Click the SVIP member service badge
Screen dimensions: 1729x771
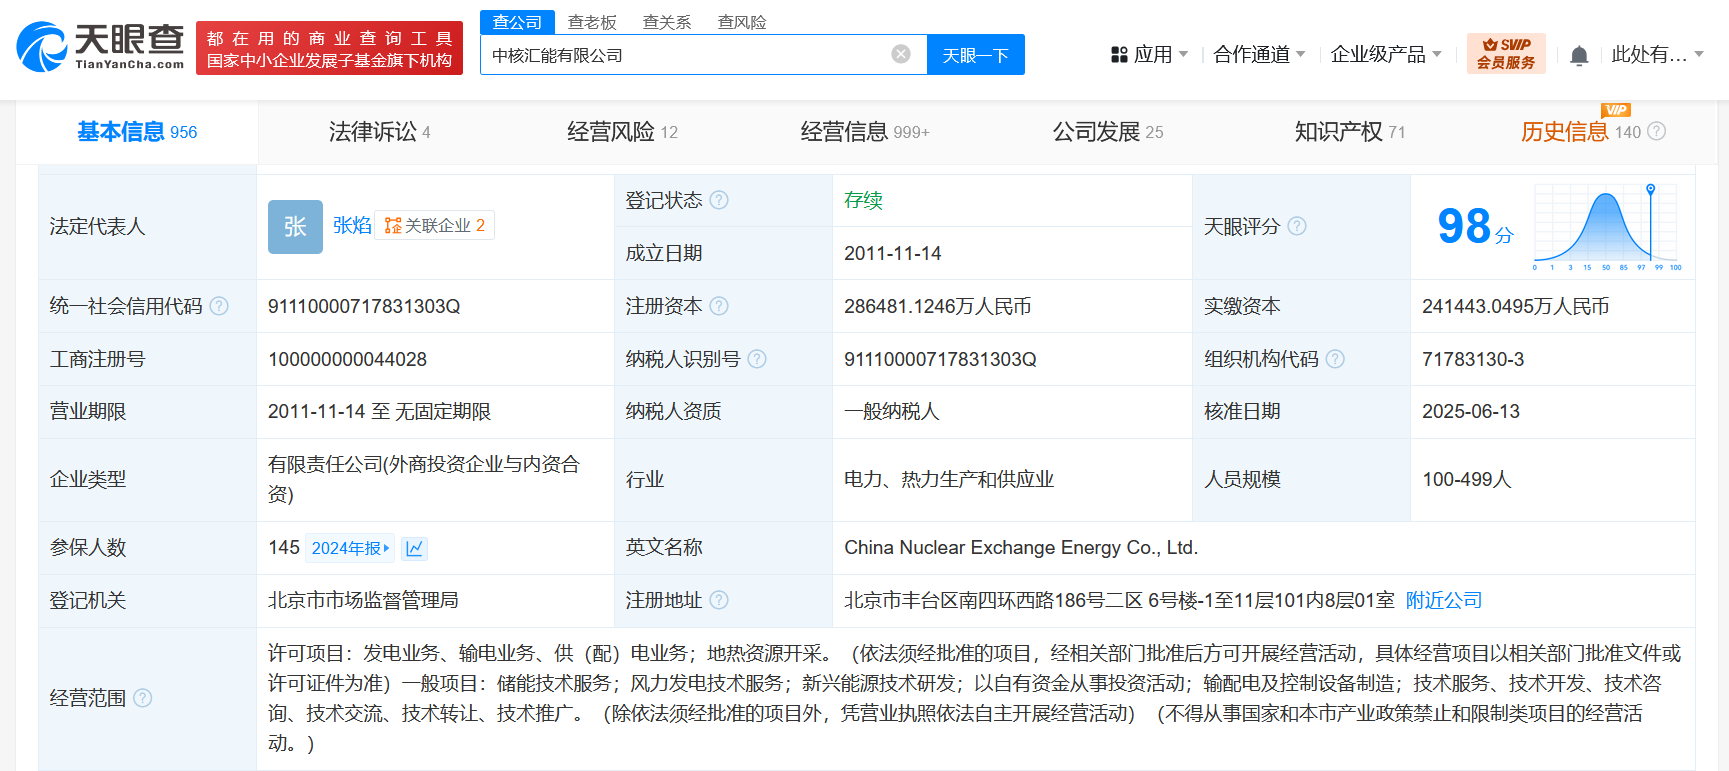pyautogui.click(x=1505, y=54)
